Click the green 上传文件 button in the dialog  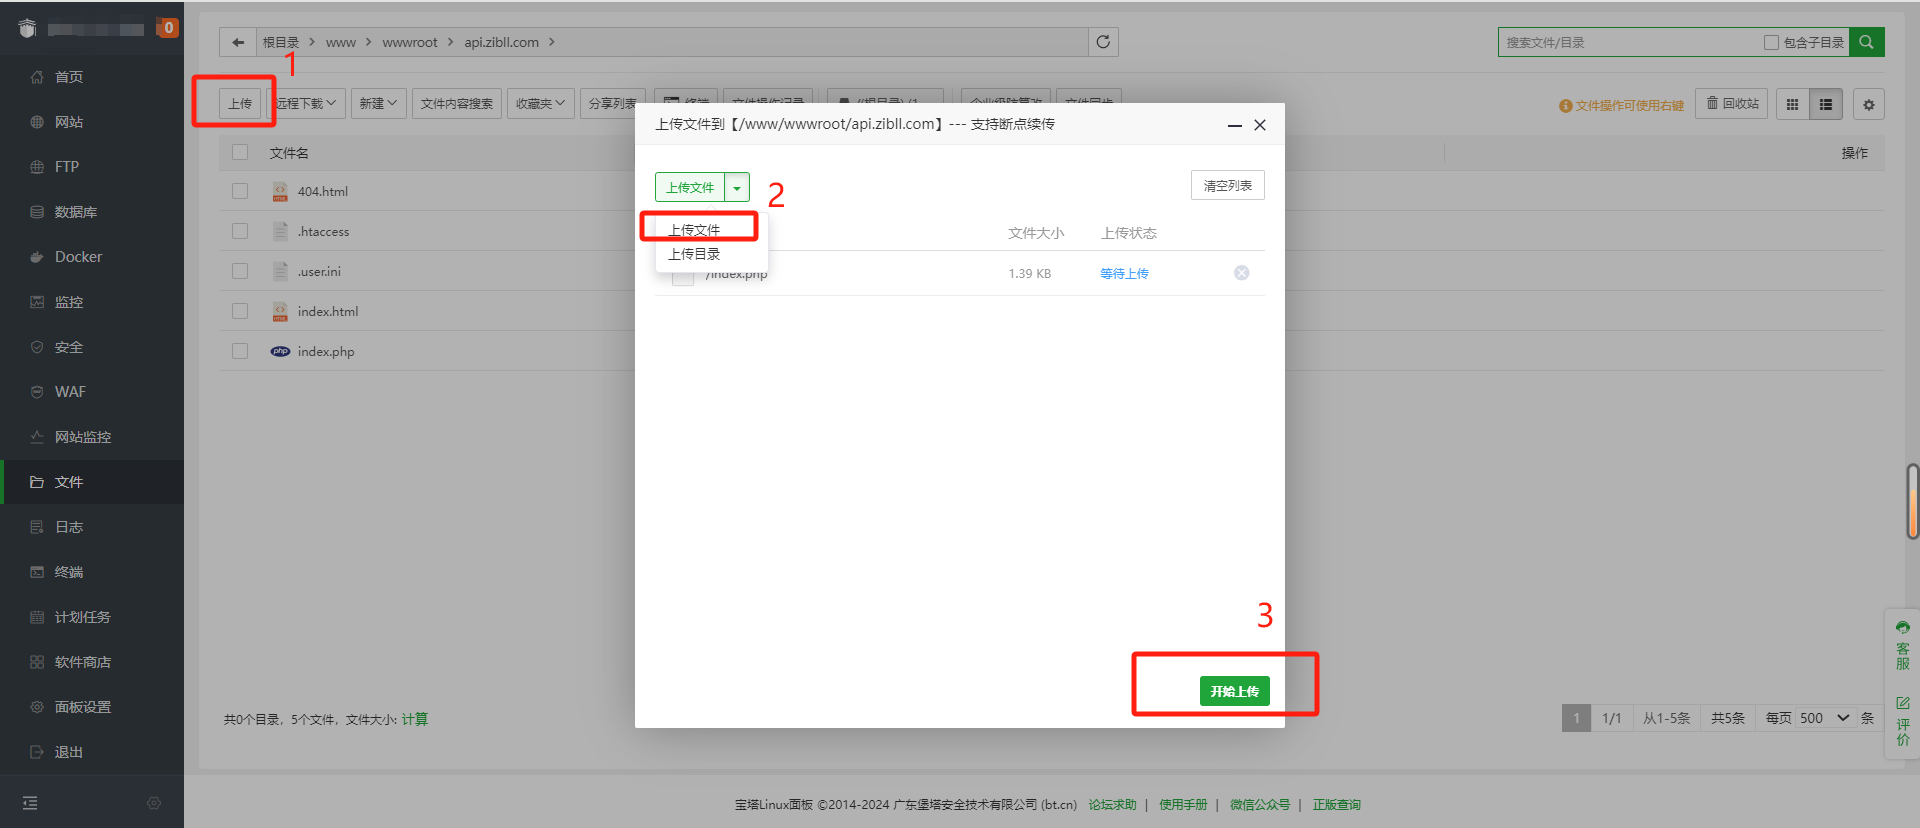coord(690,187)
